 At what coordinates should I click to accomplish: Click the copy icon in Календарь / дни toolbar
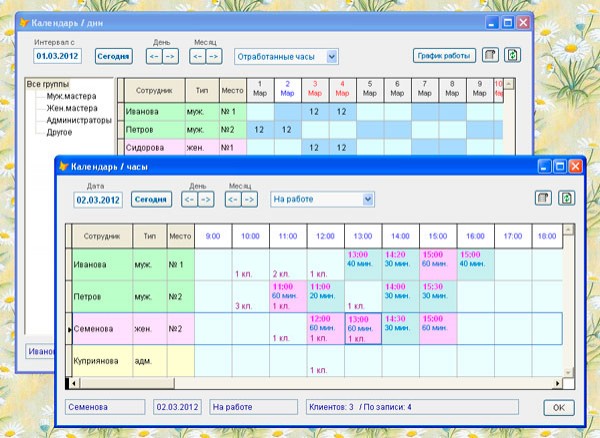tap(490, 56)
